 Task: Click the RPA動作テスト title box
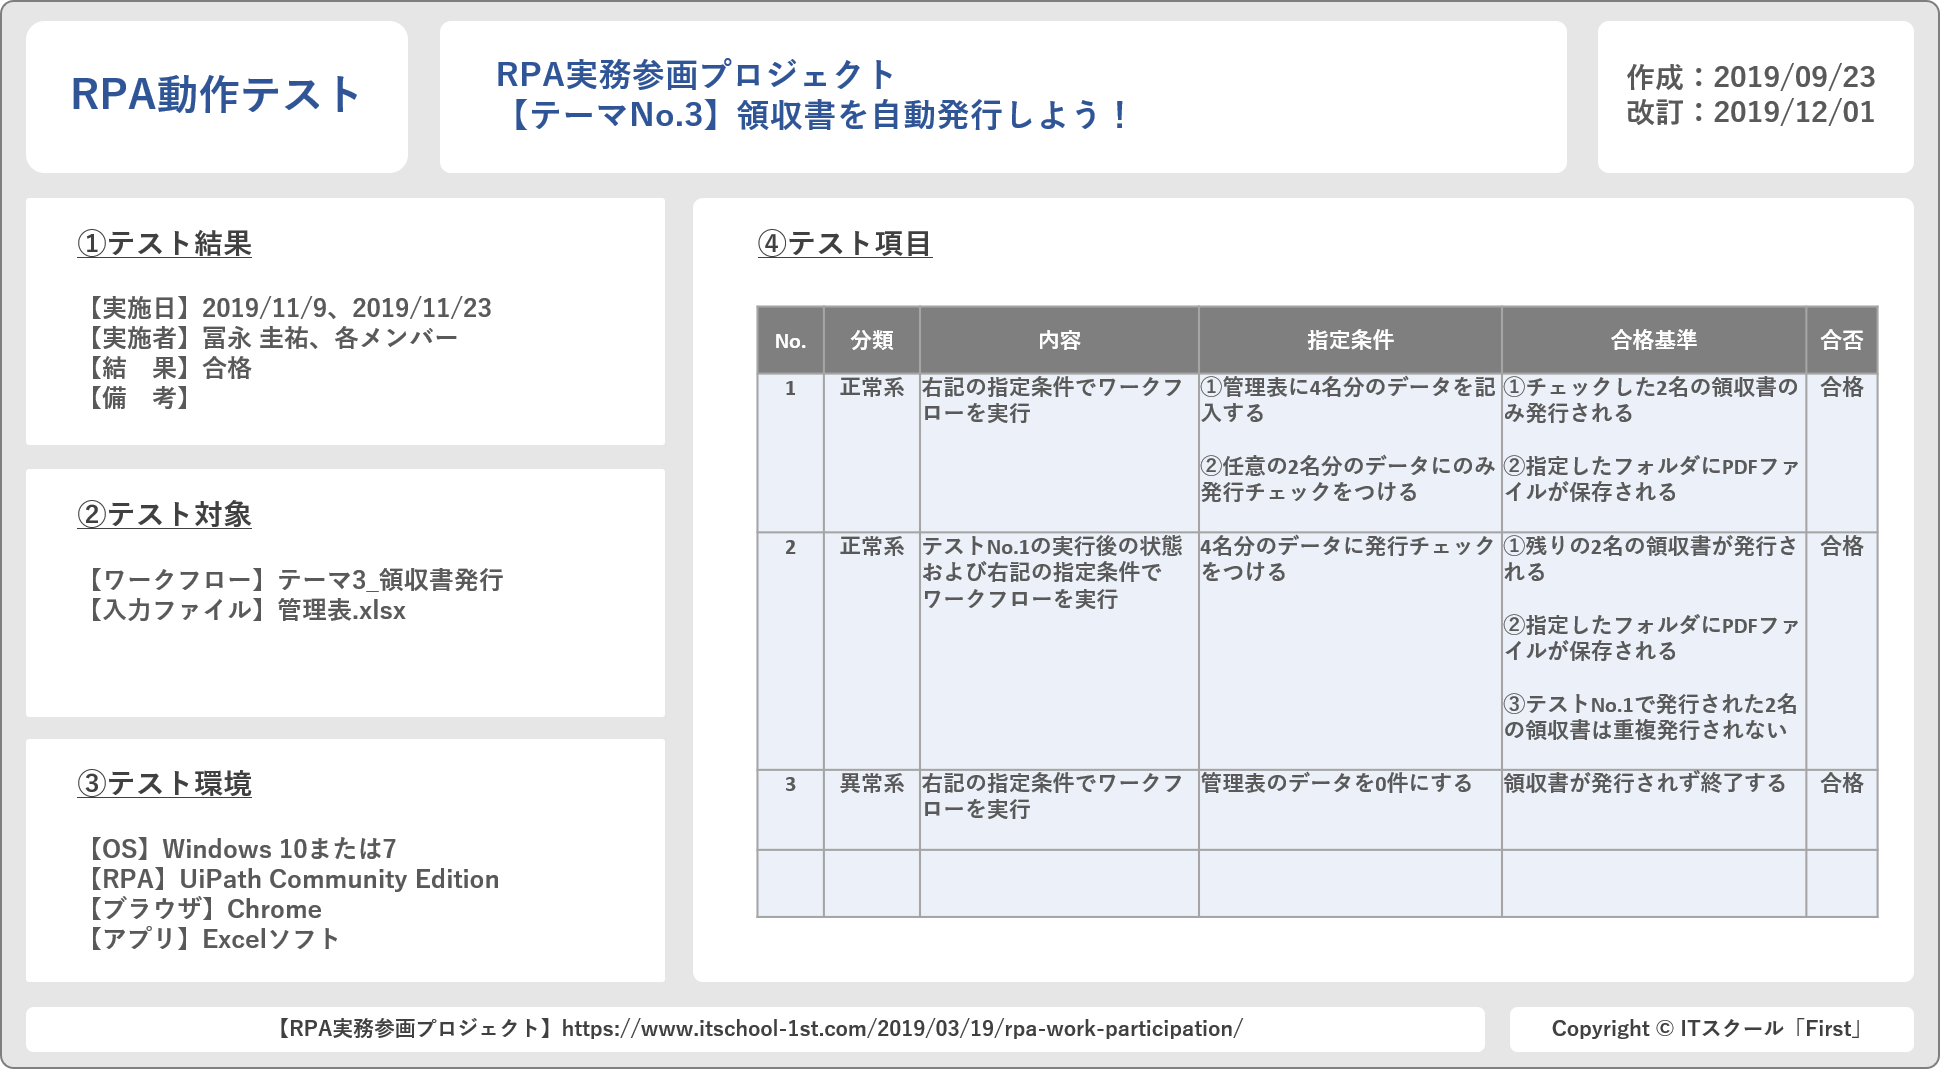point(216,96)
